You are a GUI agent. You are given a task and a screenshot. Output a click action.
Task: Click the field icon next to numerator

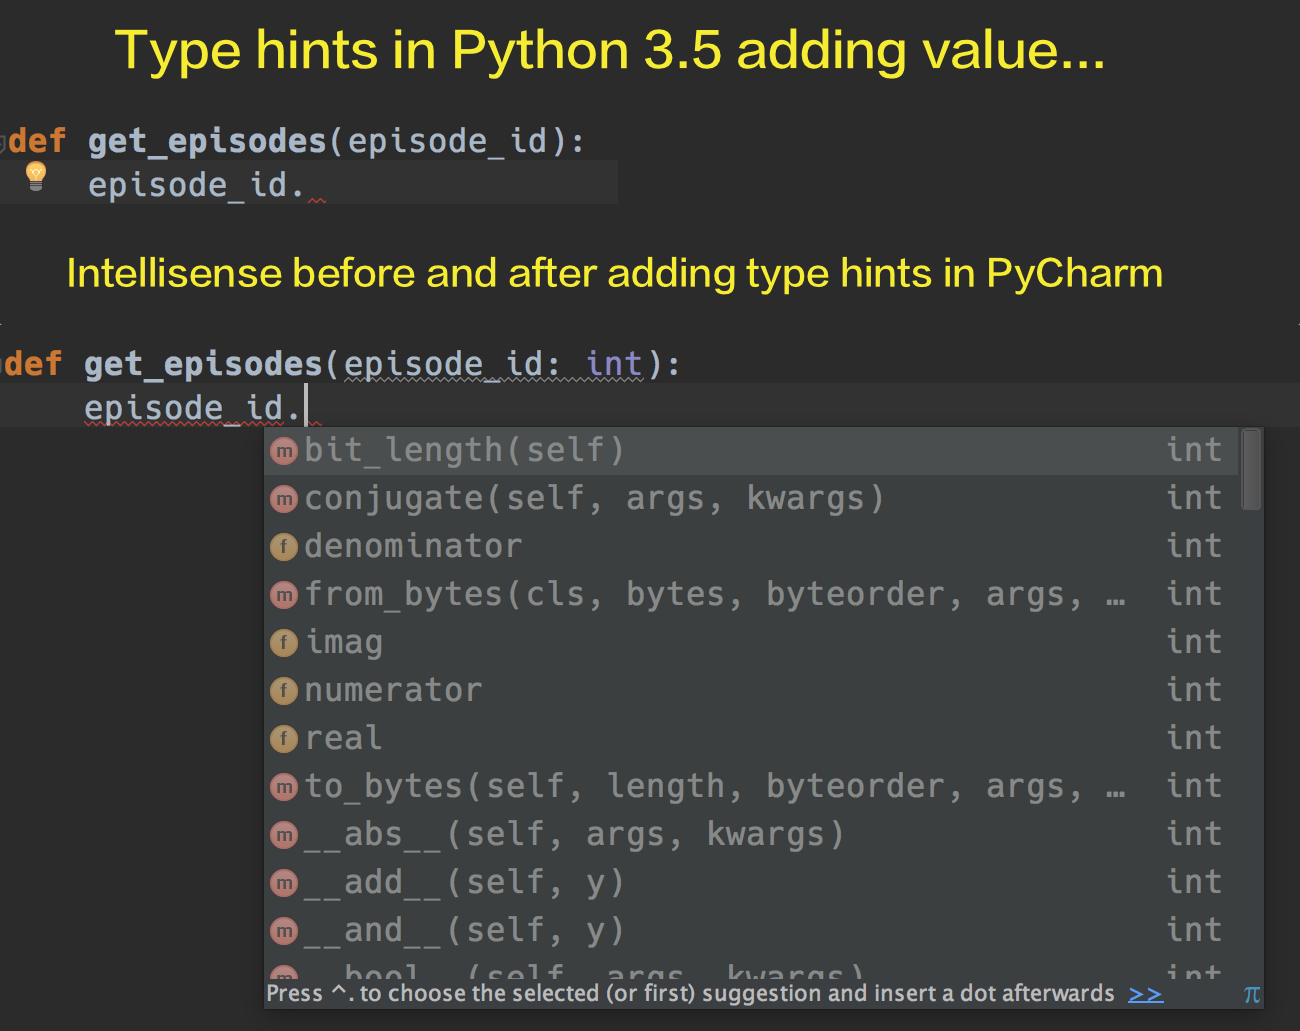point(285,691)
